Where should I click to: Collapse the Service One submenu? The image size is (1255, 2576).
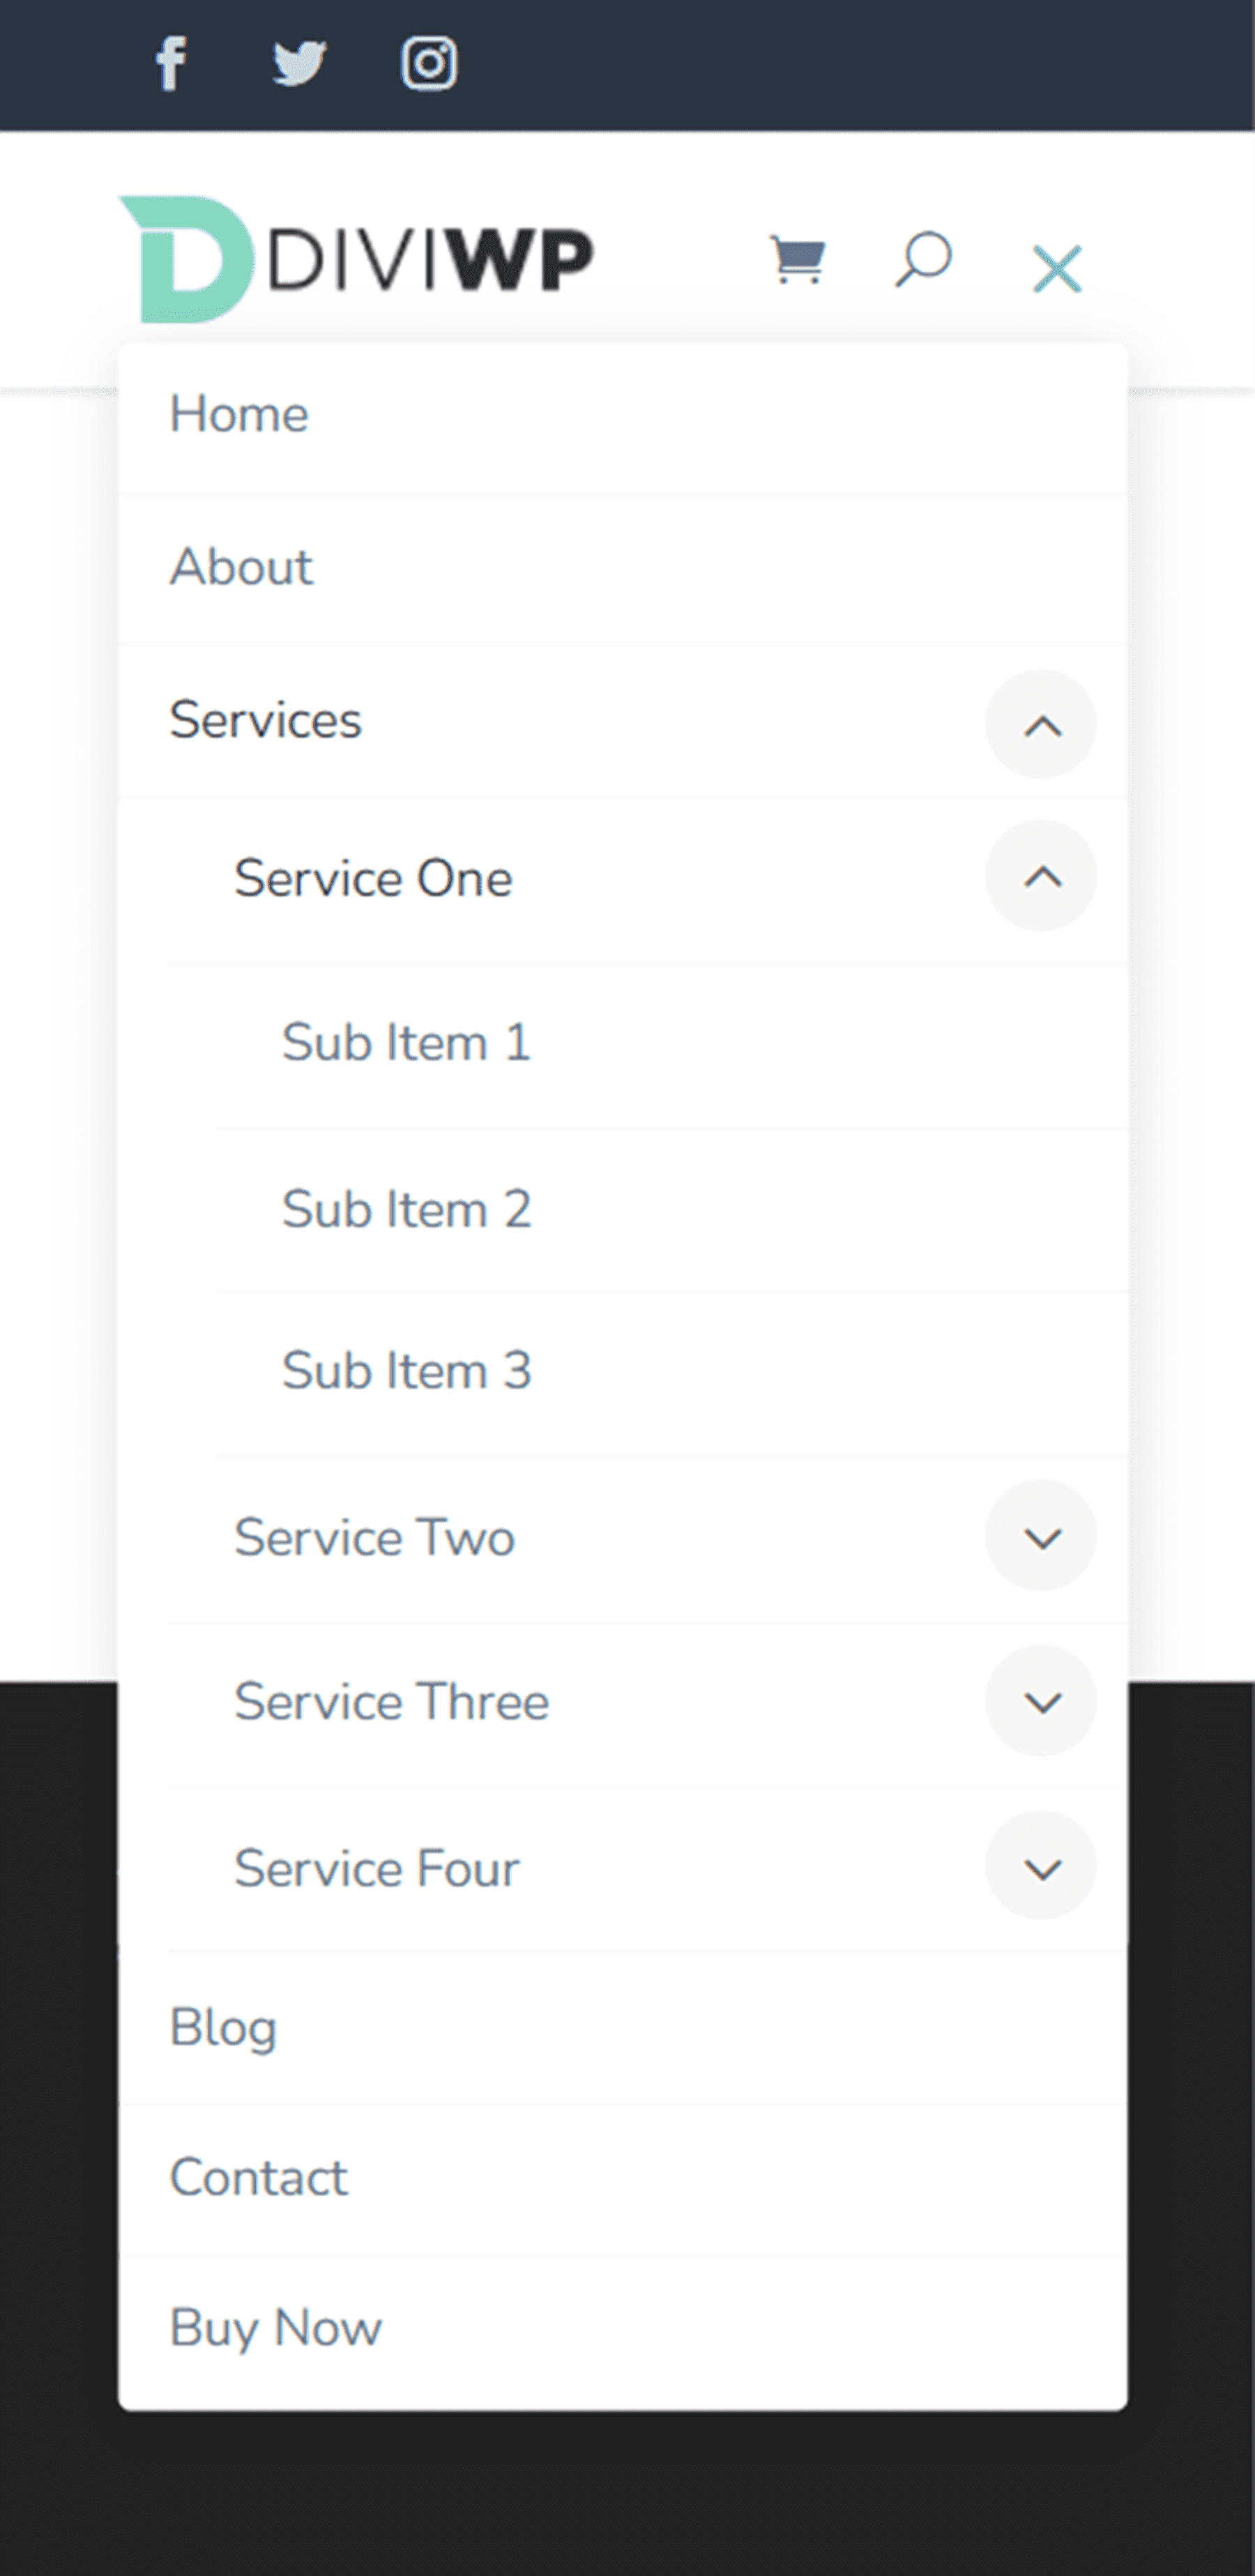[1041, 876]
